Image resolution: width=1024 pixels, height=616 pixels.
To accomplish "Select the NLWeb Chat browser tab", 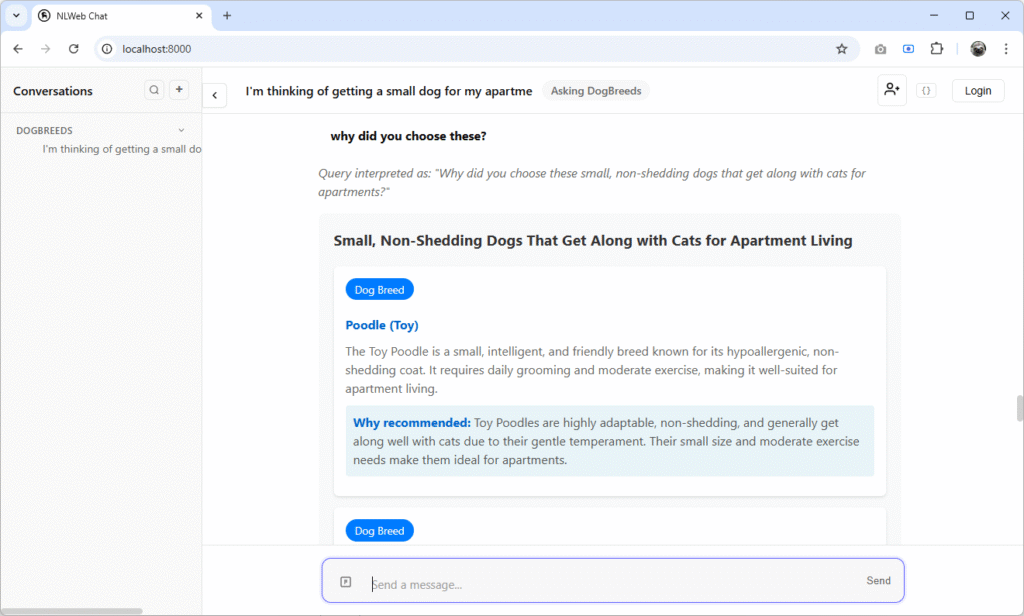I will tap(110, 16).
